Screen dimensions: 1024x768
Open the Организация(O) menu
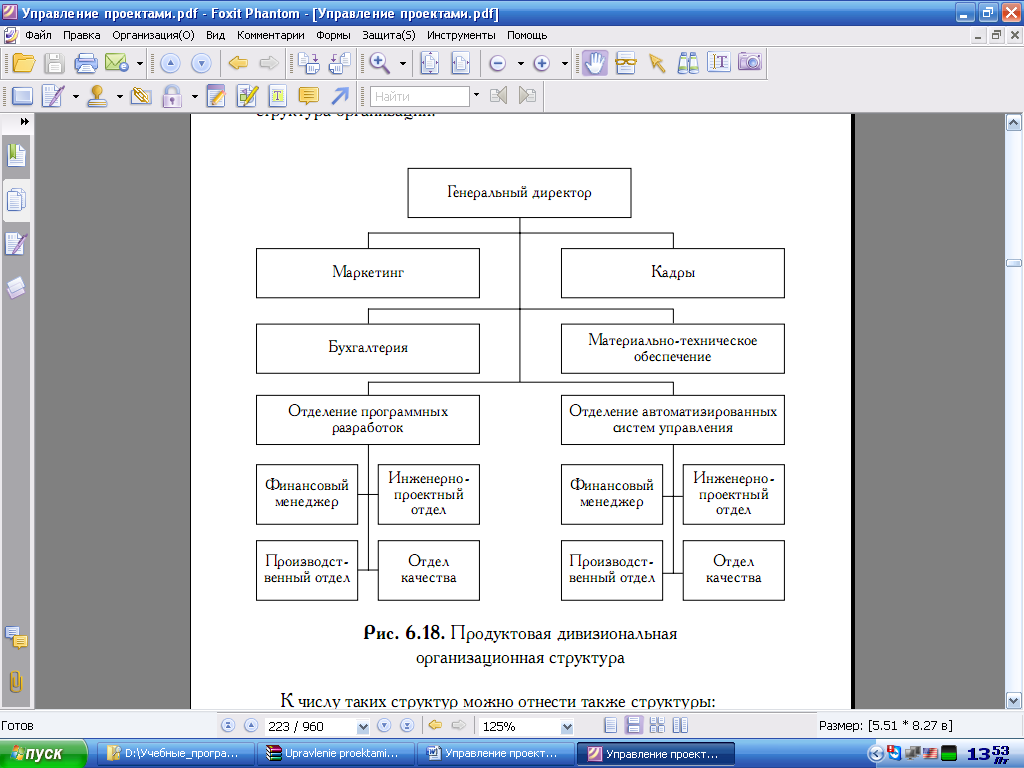(153, 35)
